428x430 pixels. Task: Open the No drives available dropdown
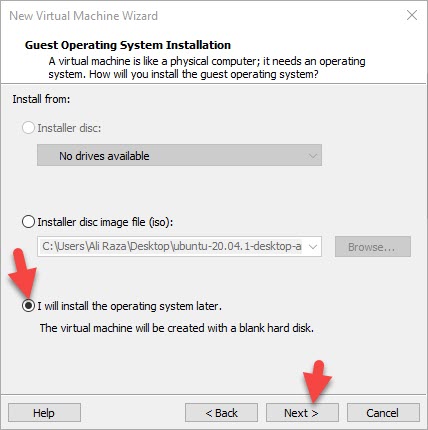click(x=179, y=155)
